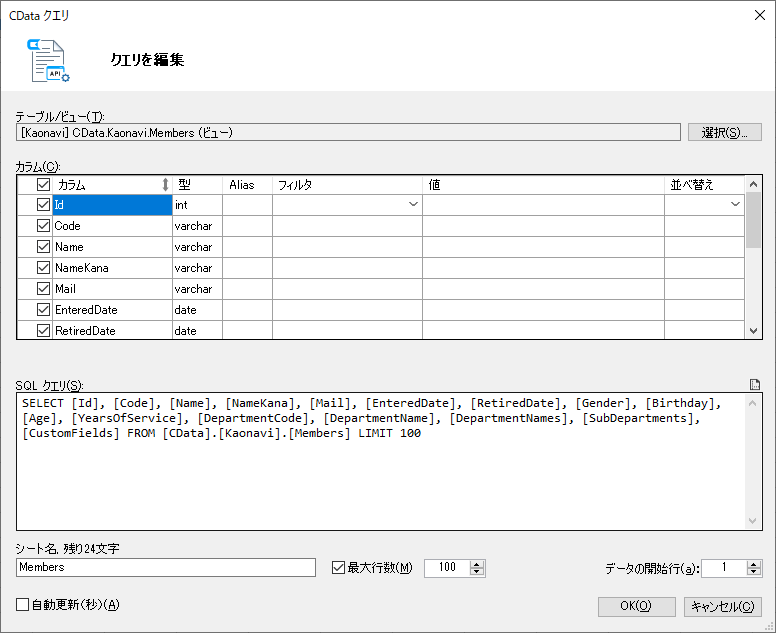Confirm with the OK(O) button

click(x=636, y=606)
